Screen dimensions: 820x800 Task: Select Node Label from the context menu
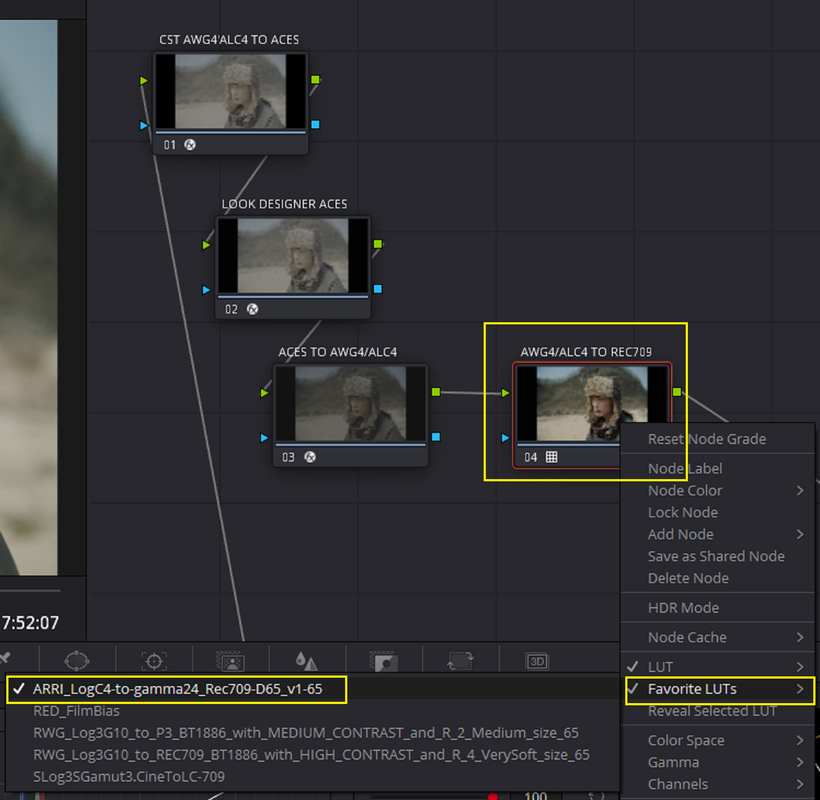point(718,468)
